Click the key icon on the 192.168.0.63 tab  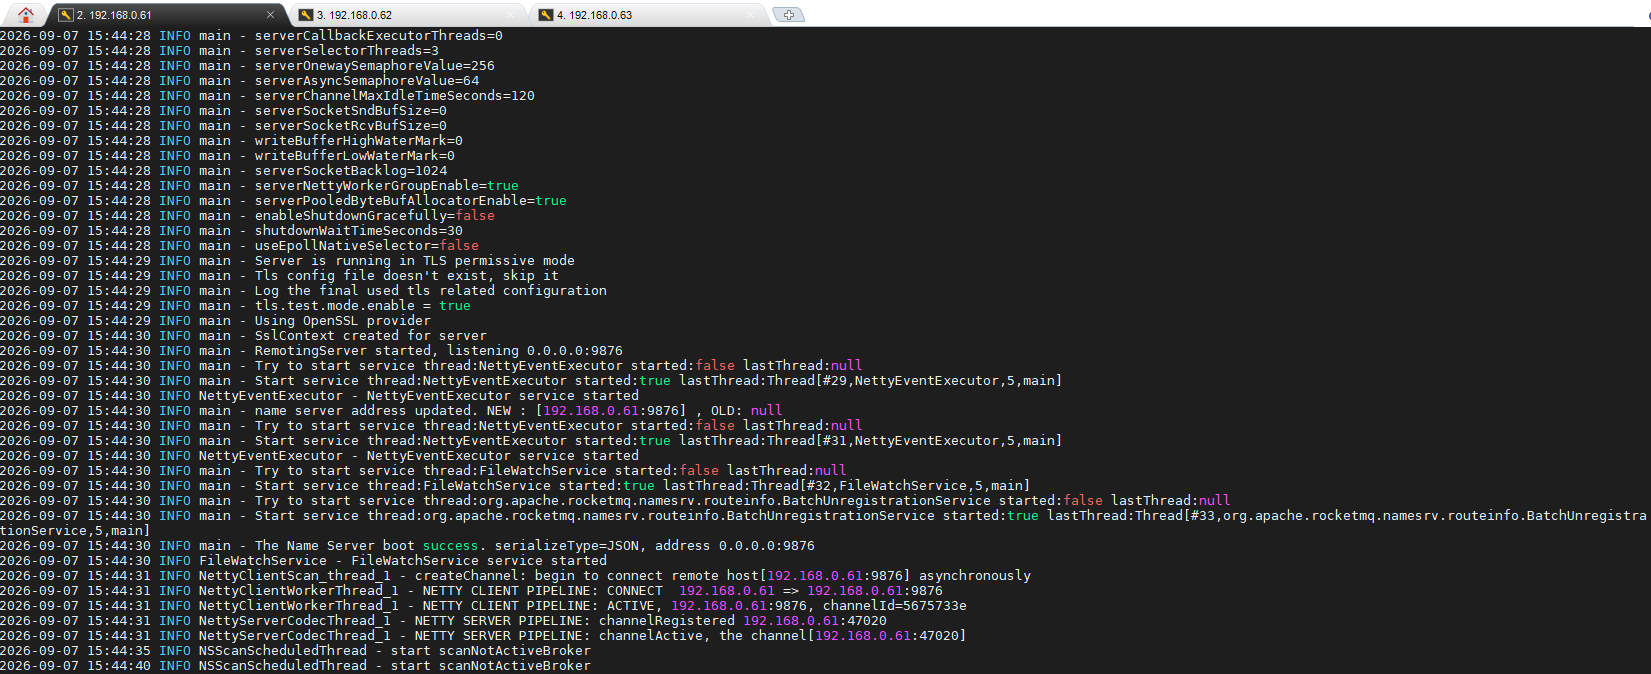tap(546, 15)
